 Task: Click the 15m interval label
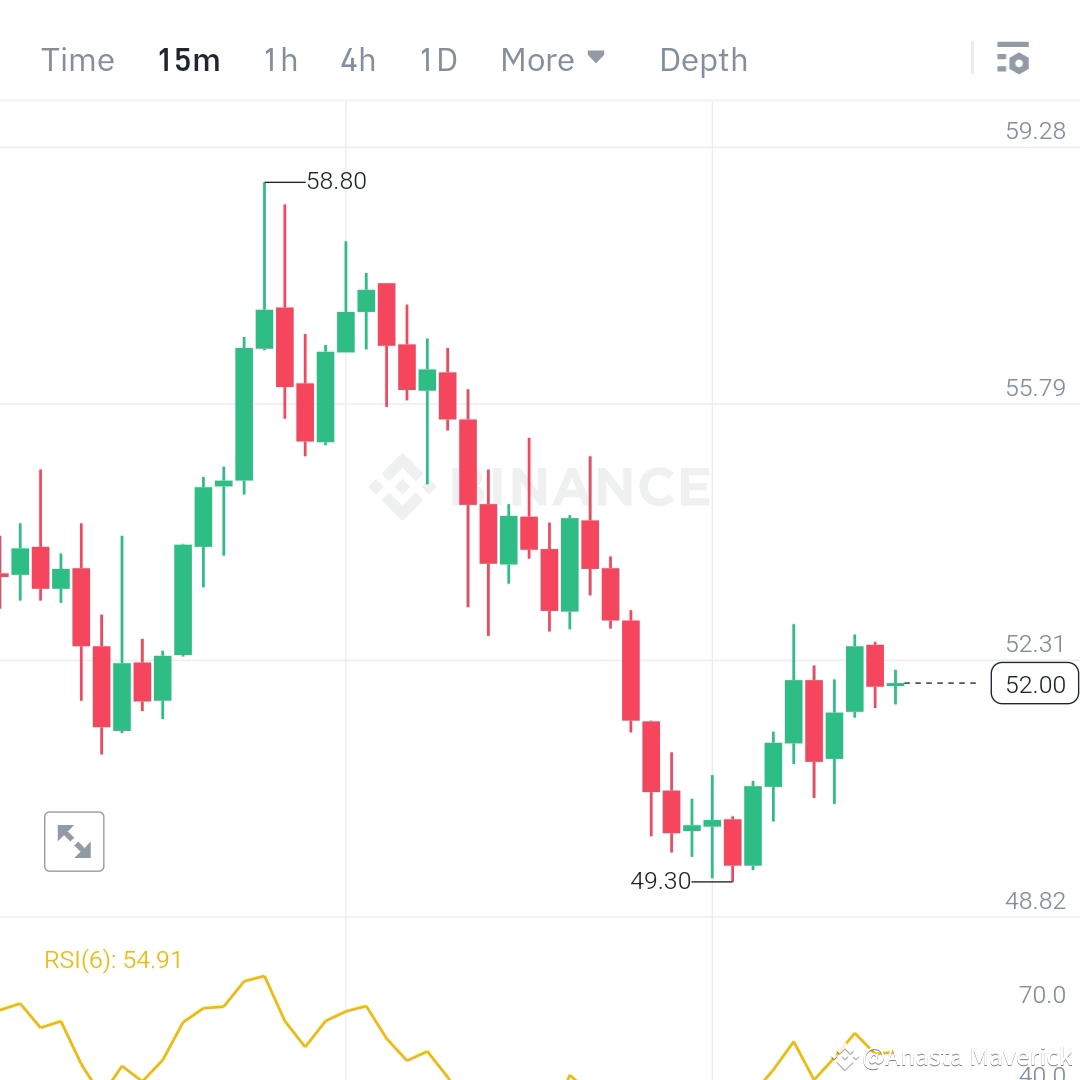(188, 60)
